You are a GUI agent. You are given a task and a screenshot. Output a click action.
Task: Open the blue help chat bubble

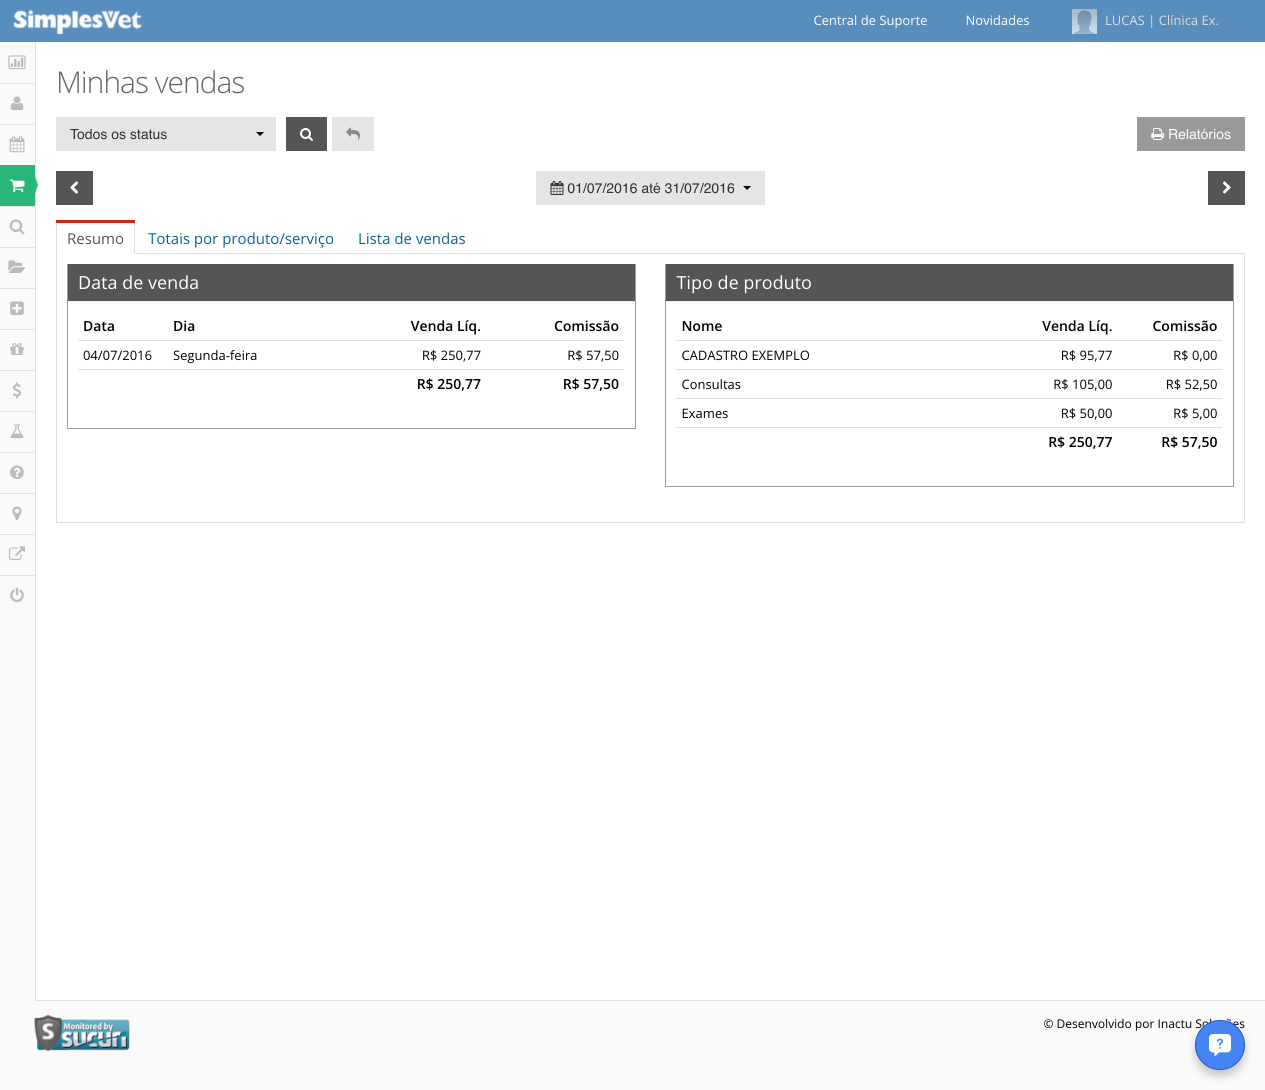point(1219,1044)
